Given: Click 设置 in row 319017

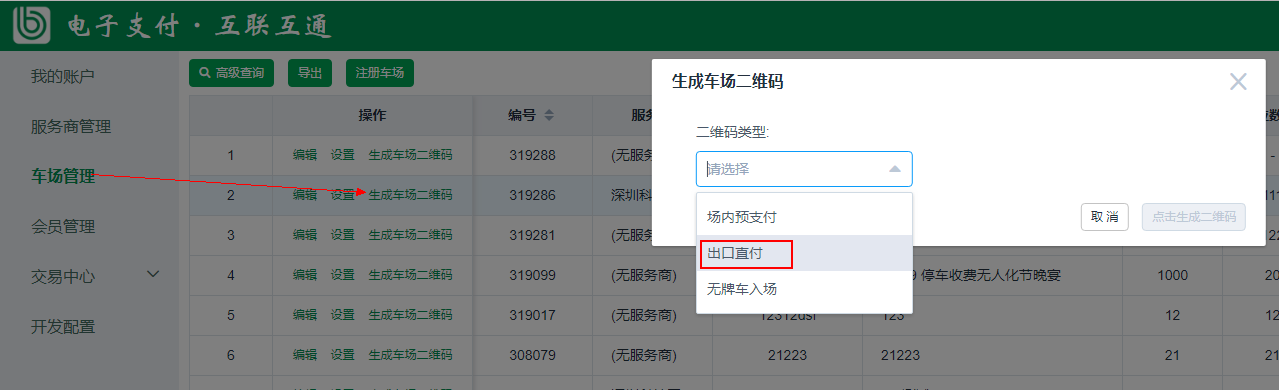Looking at the screenshot, I should pos(343,315).
